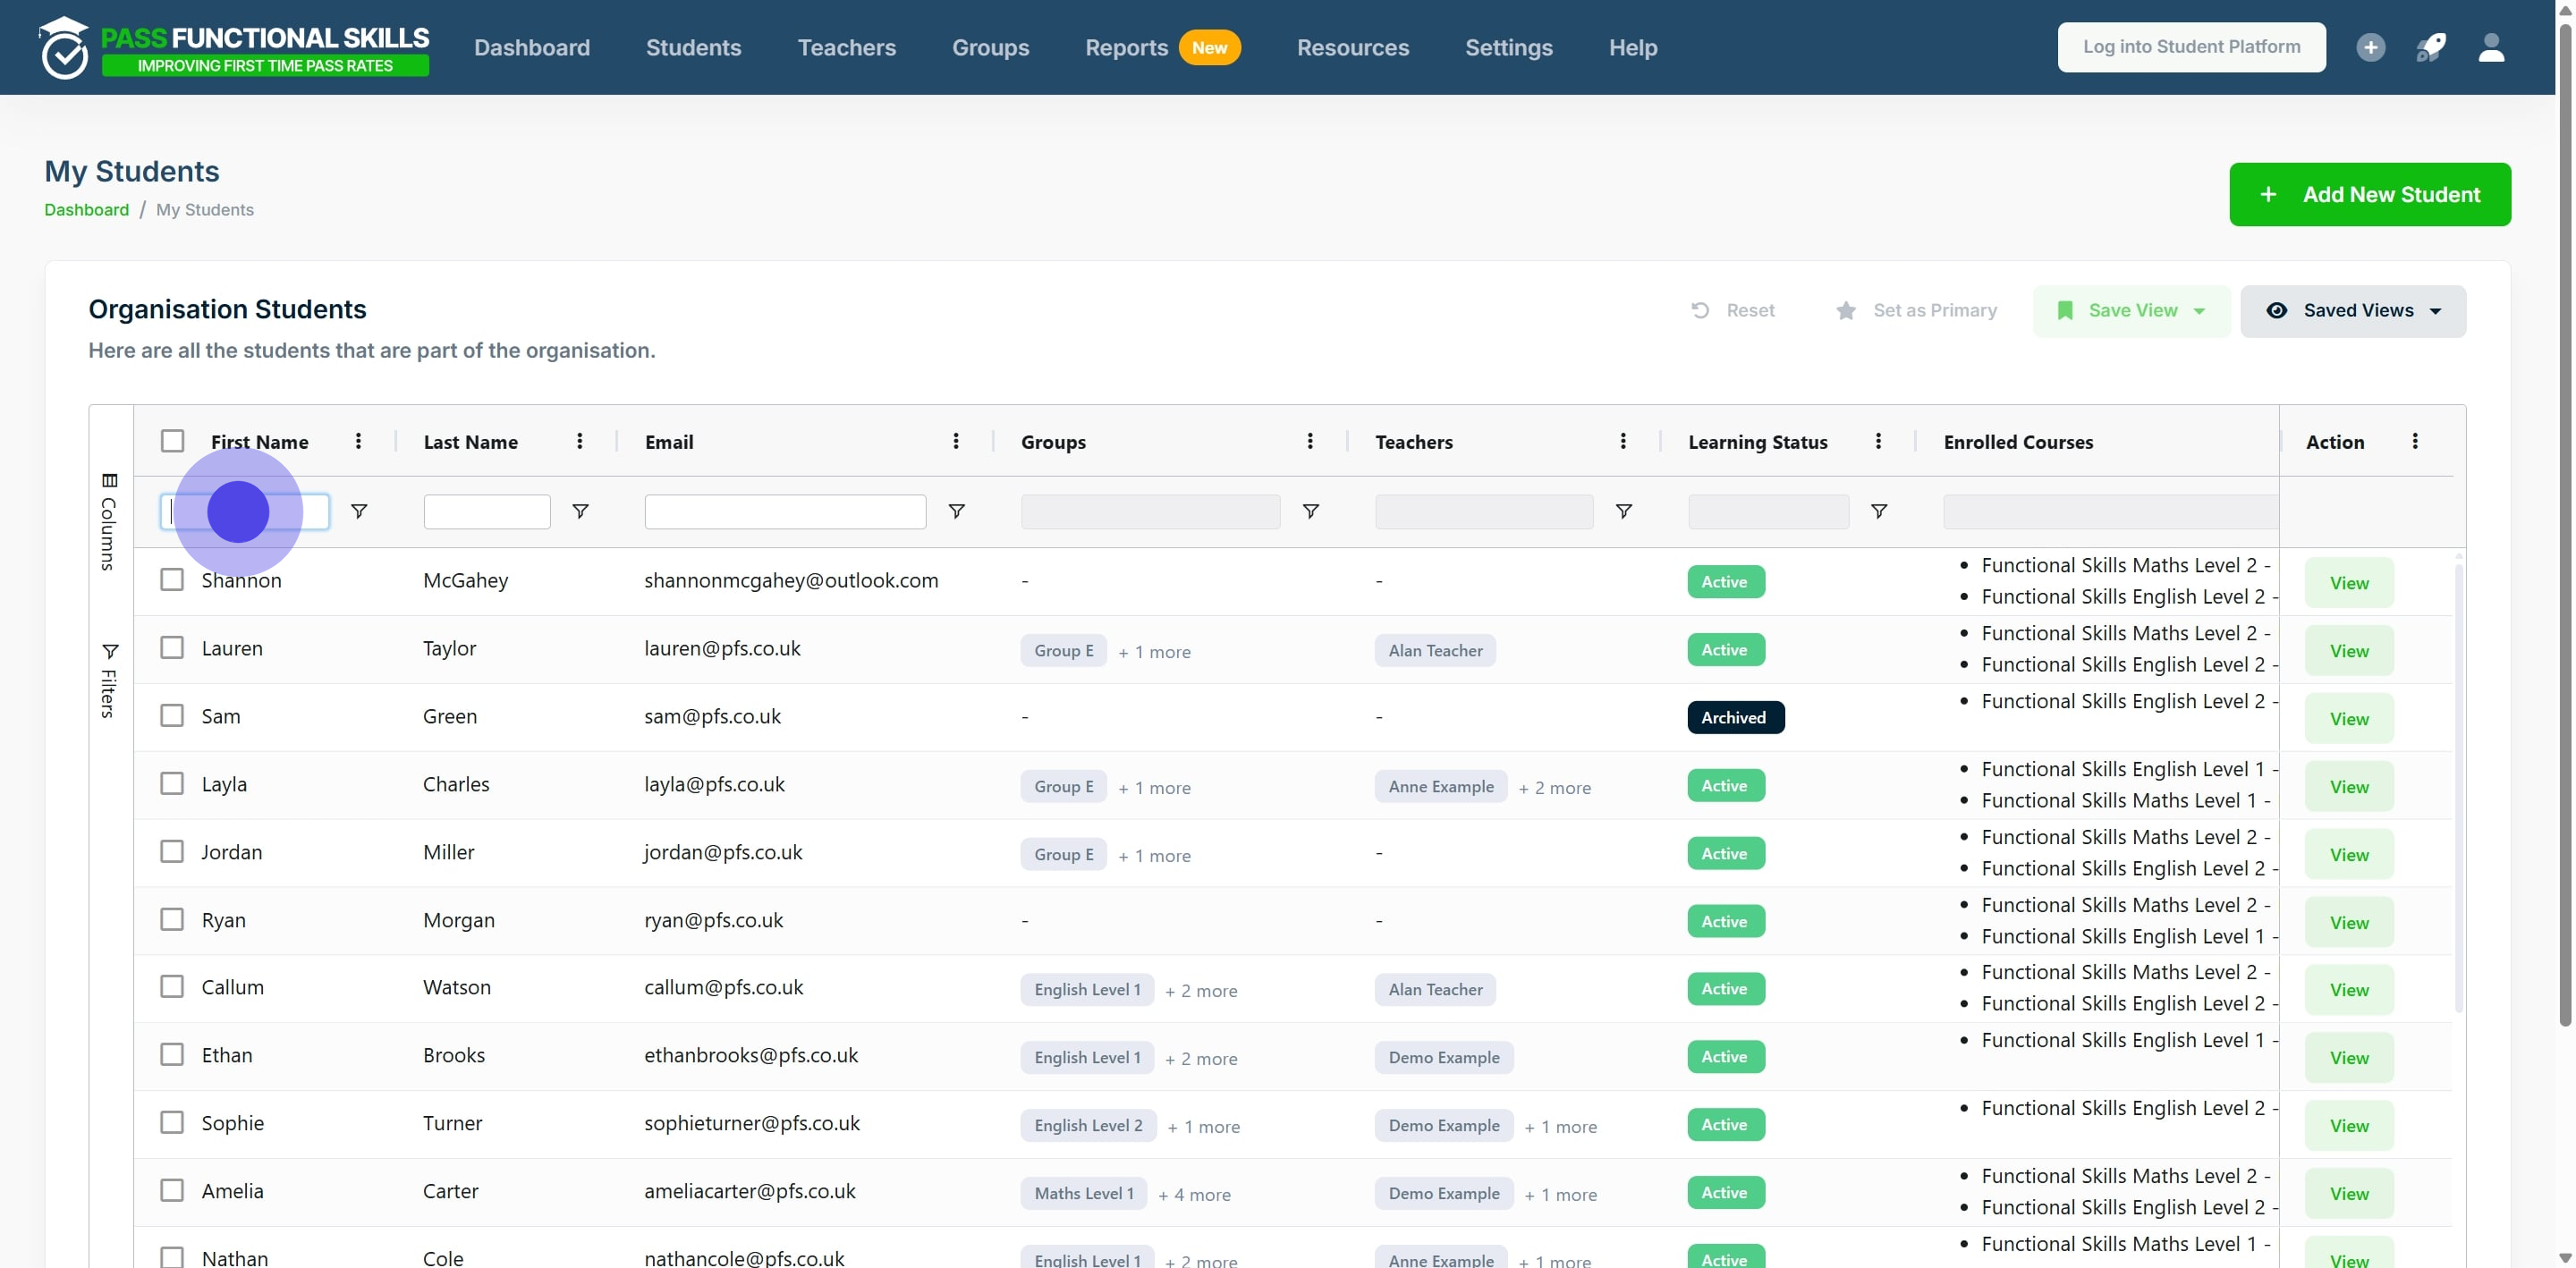Open the Reports menu item

[1126, 47]
